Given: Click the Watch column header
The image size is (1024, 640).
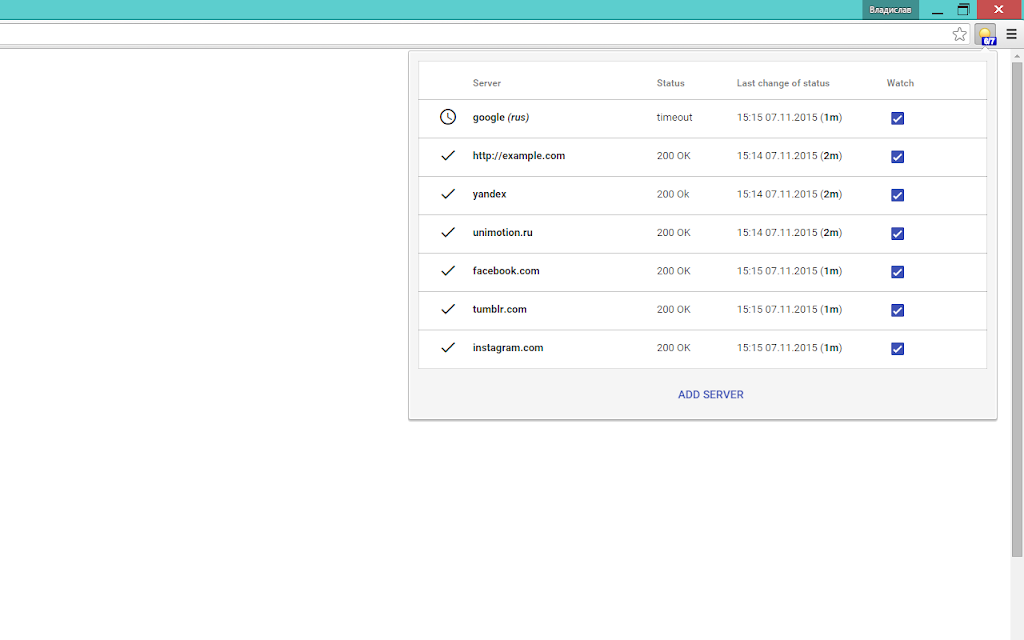Looking at the screenshot, I should [900, 83].
